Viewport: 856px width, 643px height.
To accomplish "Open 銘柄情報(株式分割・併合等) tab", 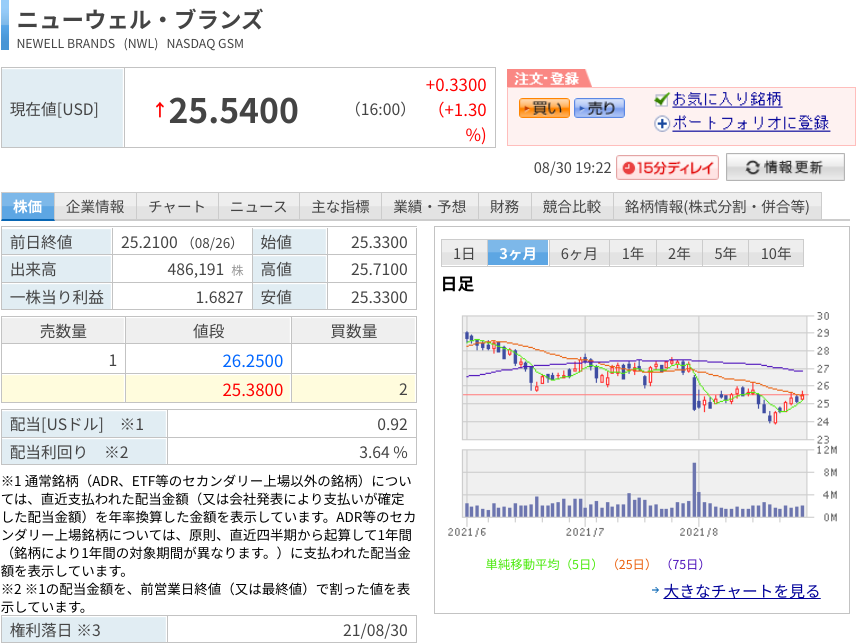I will 717,206.
